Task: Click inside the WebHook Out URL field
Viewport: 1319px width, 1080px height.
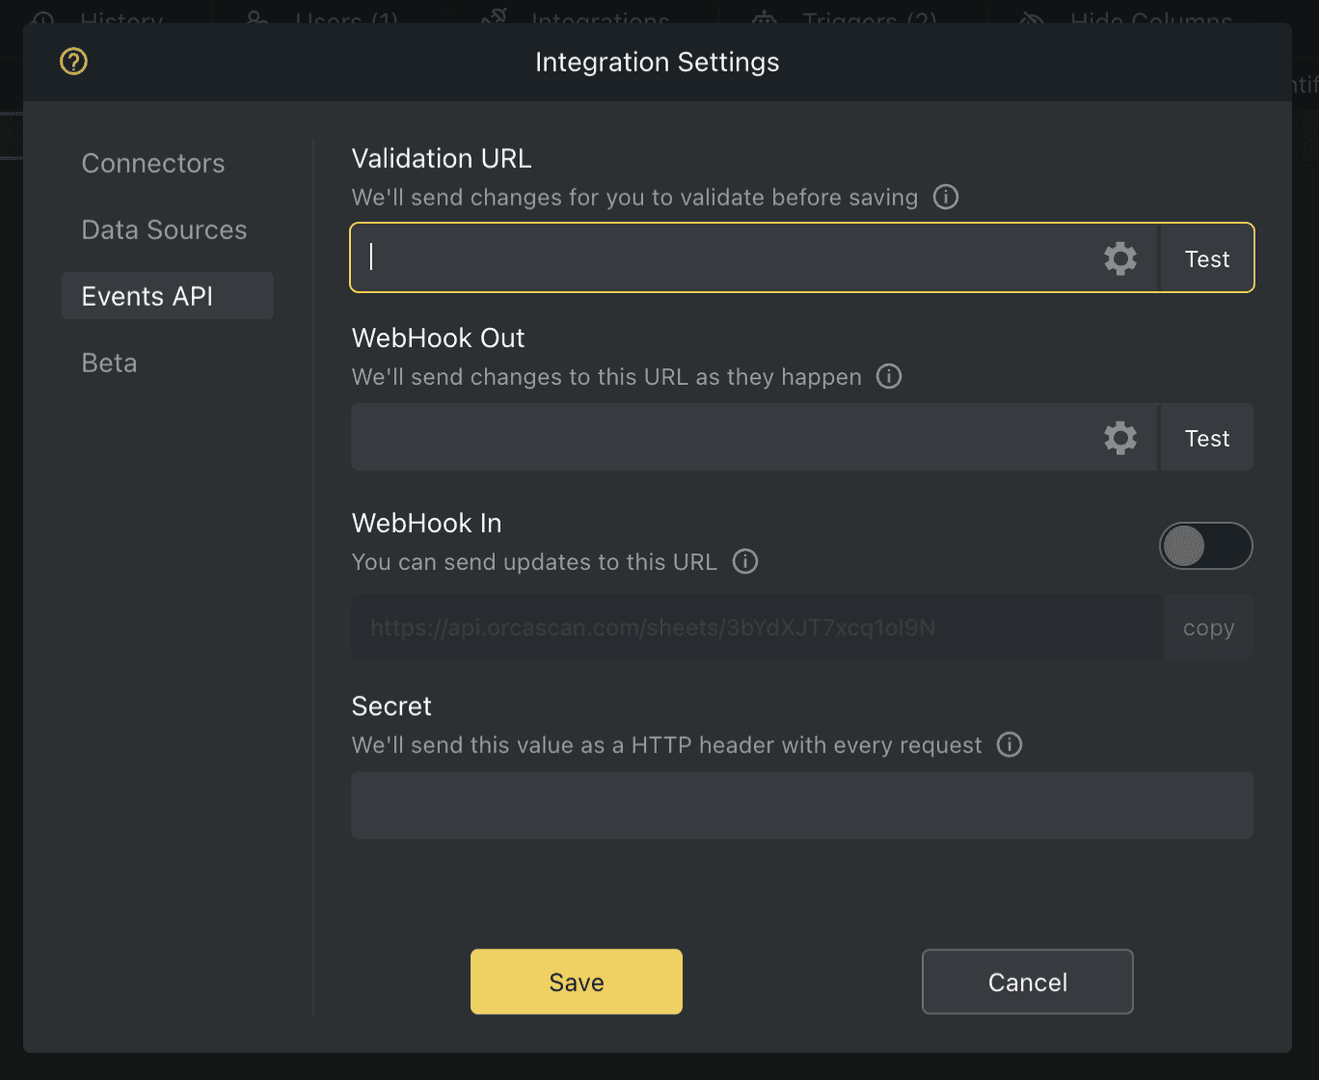Action: (x=700, y=437)
